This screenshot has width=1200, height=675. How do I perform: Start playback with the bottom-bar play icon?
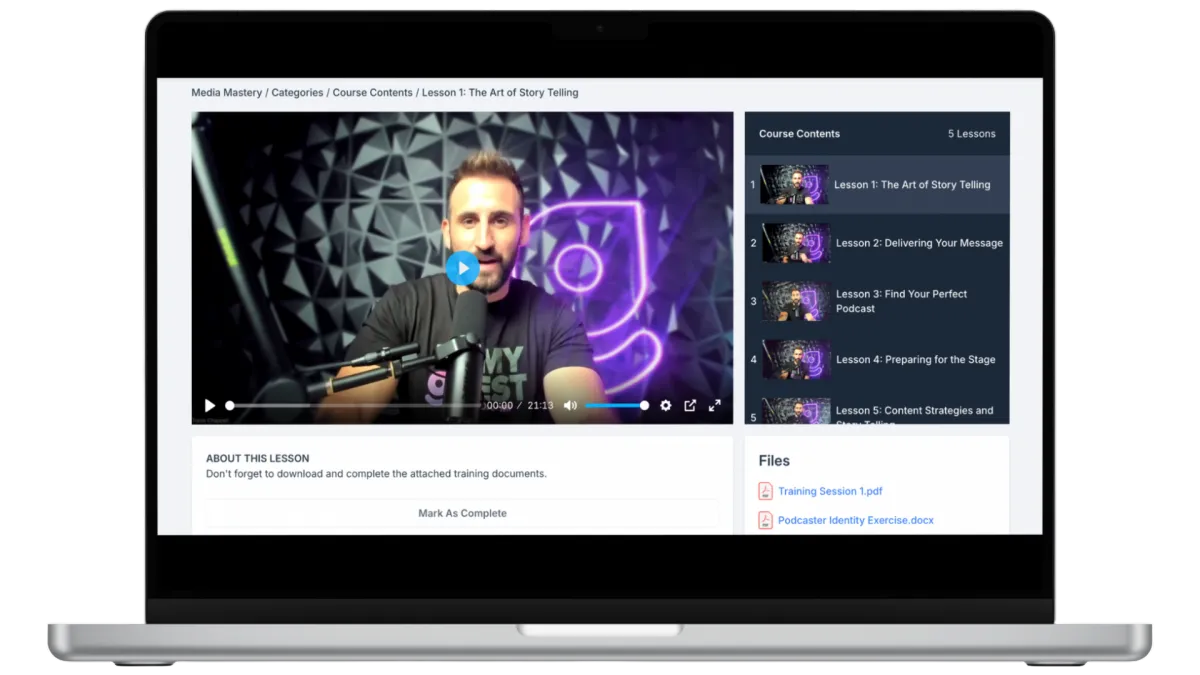[x=210, y=406]
